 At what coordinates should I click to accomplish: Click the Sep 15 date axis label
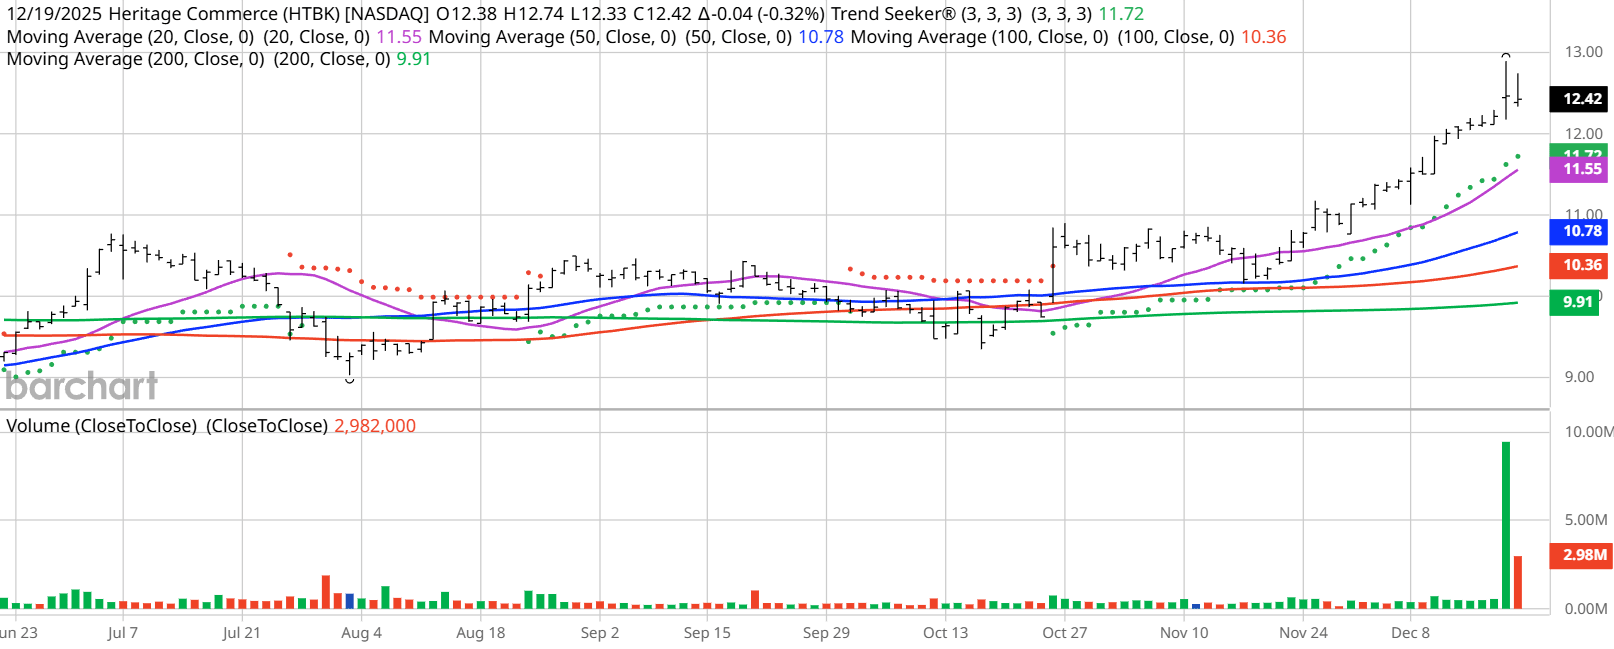click(x=707, y=633)
